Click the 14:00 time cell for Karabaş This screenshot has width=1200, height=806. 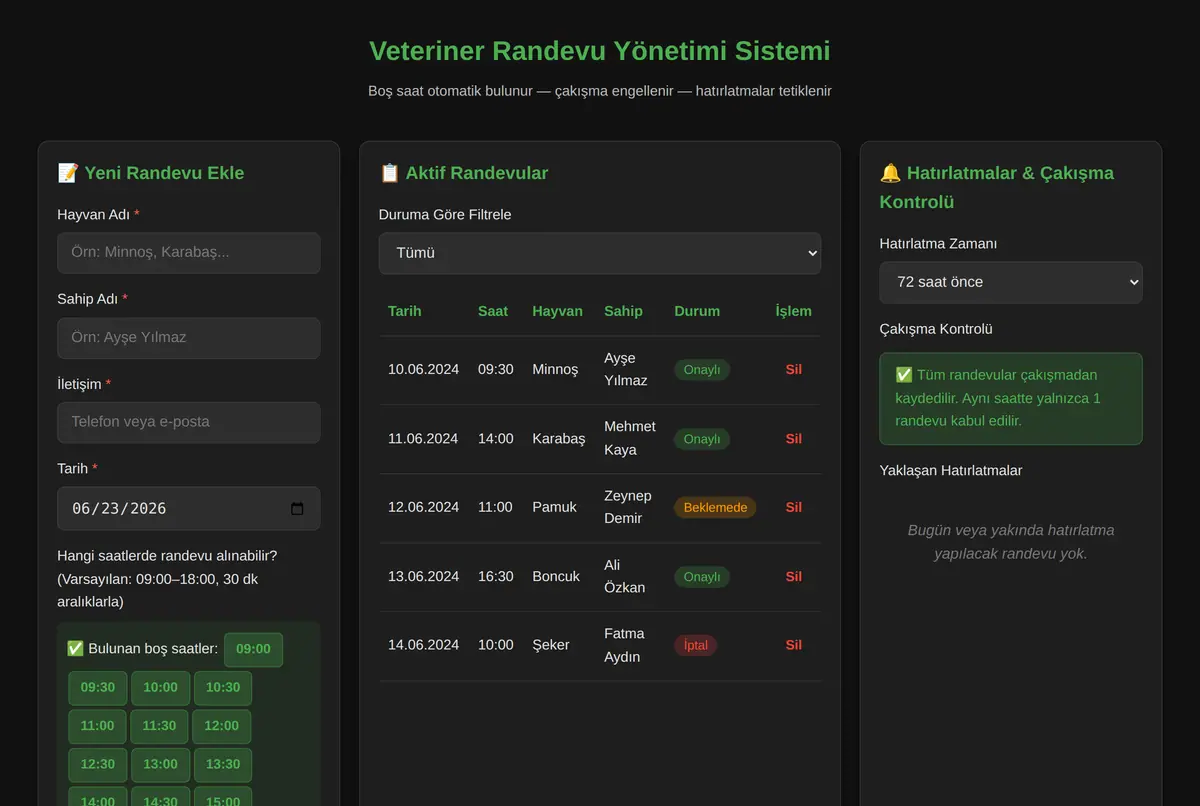coord(496,438)
